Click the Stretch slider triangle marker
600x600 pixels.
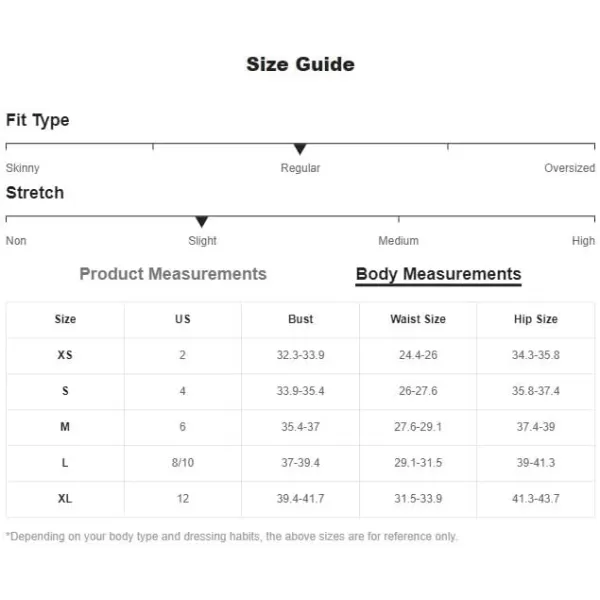[202, 222]
